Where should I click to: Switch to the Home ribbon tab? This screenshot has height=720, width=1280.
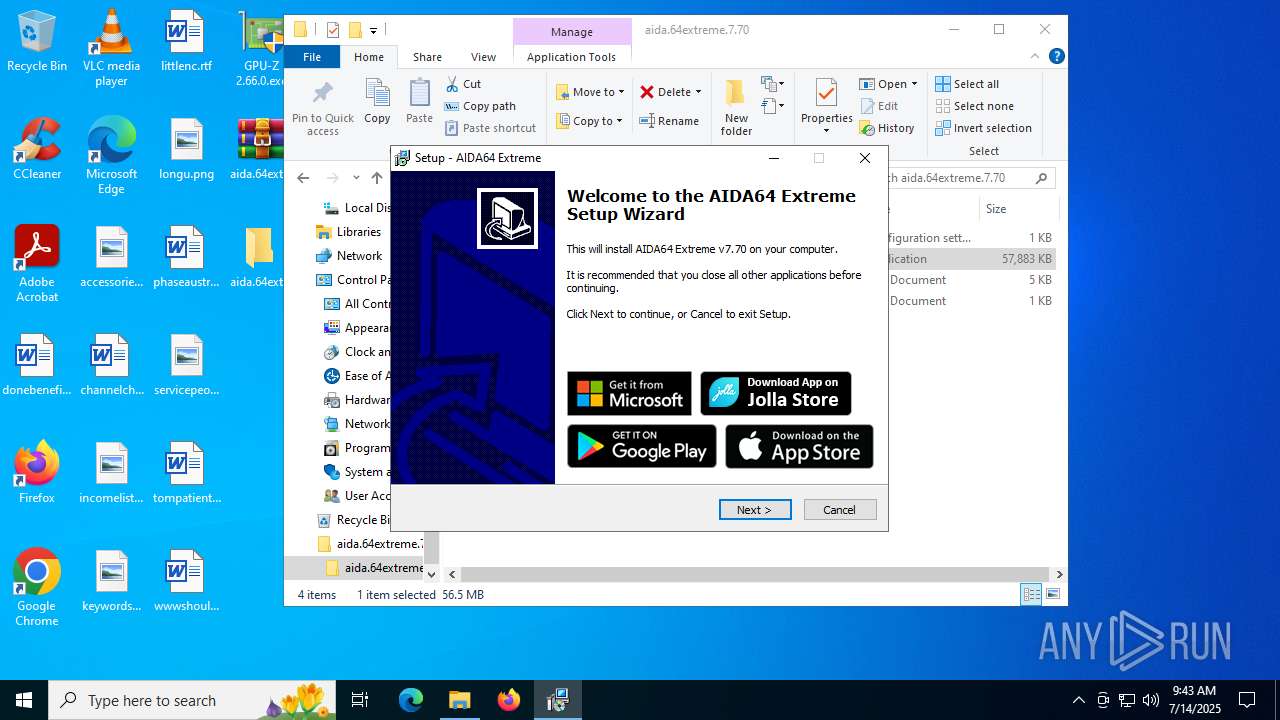coord(369,57)
